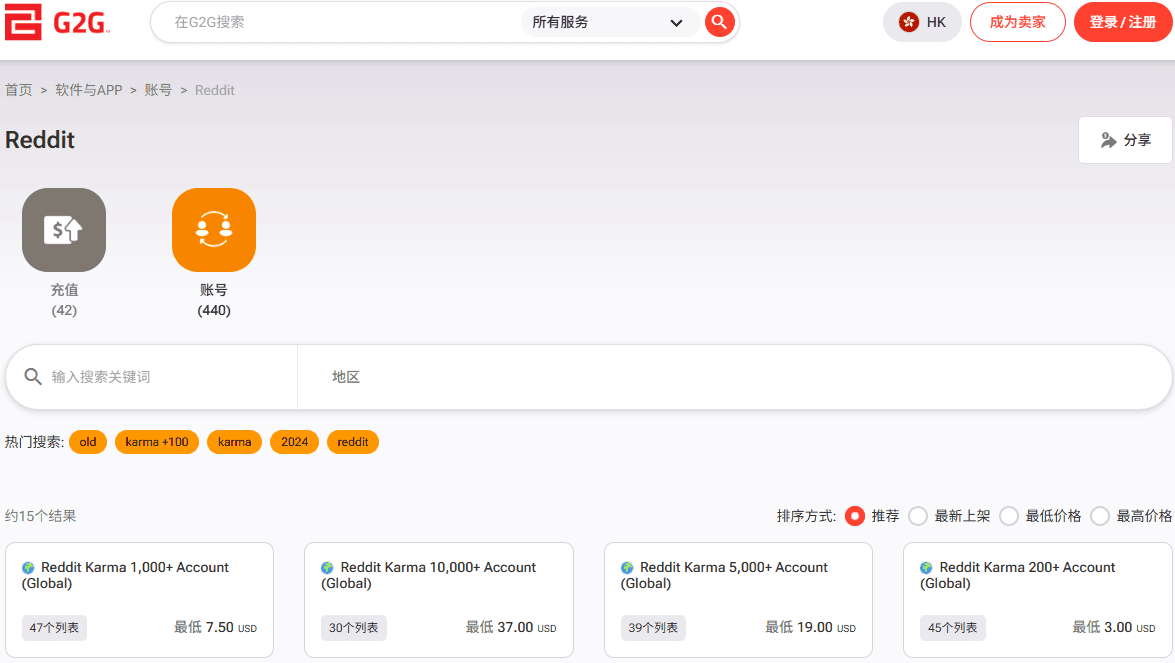Click the 登录 / 注册 button
Image resolution: width=1175 pixels, height=663 pixels.
point(1122,22)
